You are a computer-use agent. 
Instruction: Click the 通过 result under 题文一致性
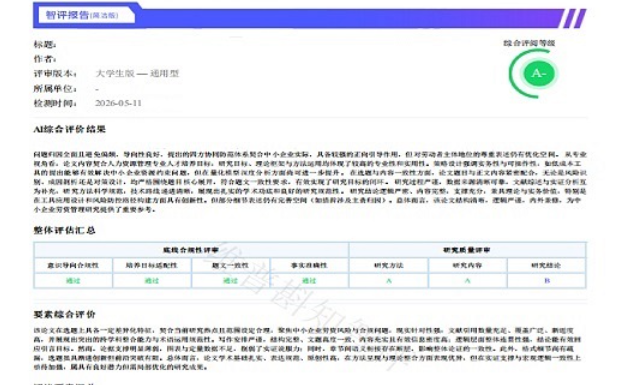[x=231, y=281]
